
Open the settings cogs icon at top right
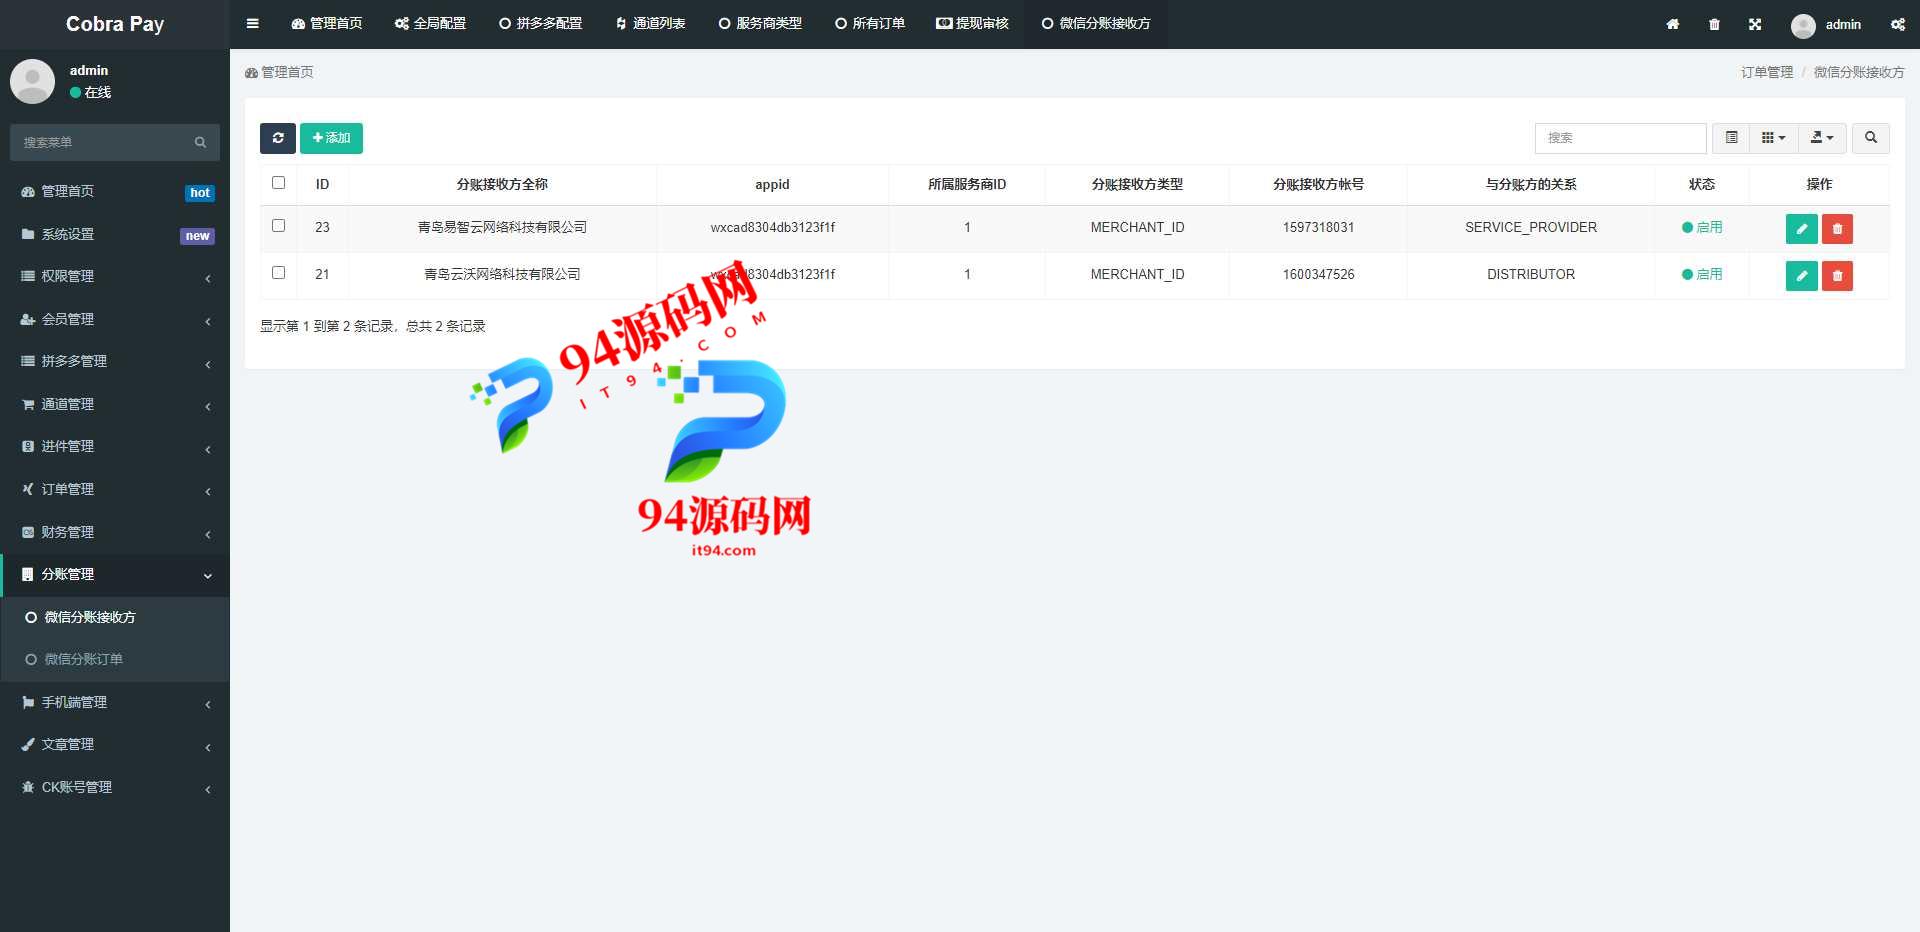(1898, 24)
